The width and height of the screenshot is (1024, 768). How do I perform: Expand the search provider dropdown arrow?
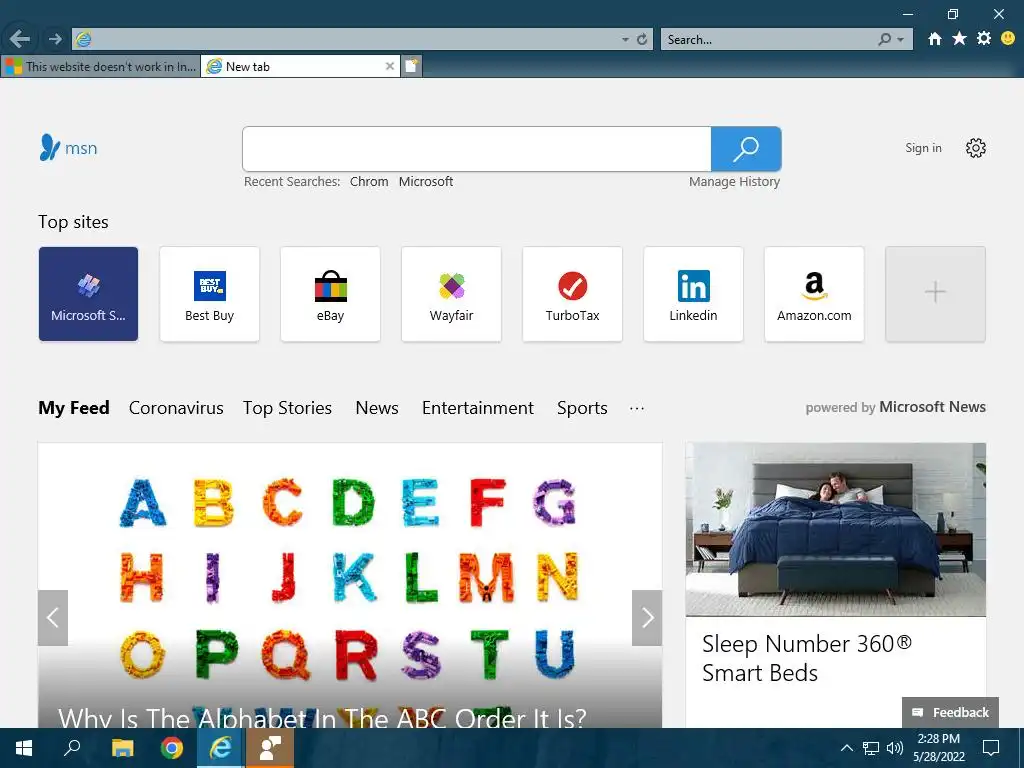pos(901,40)
